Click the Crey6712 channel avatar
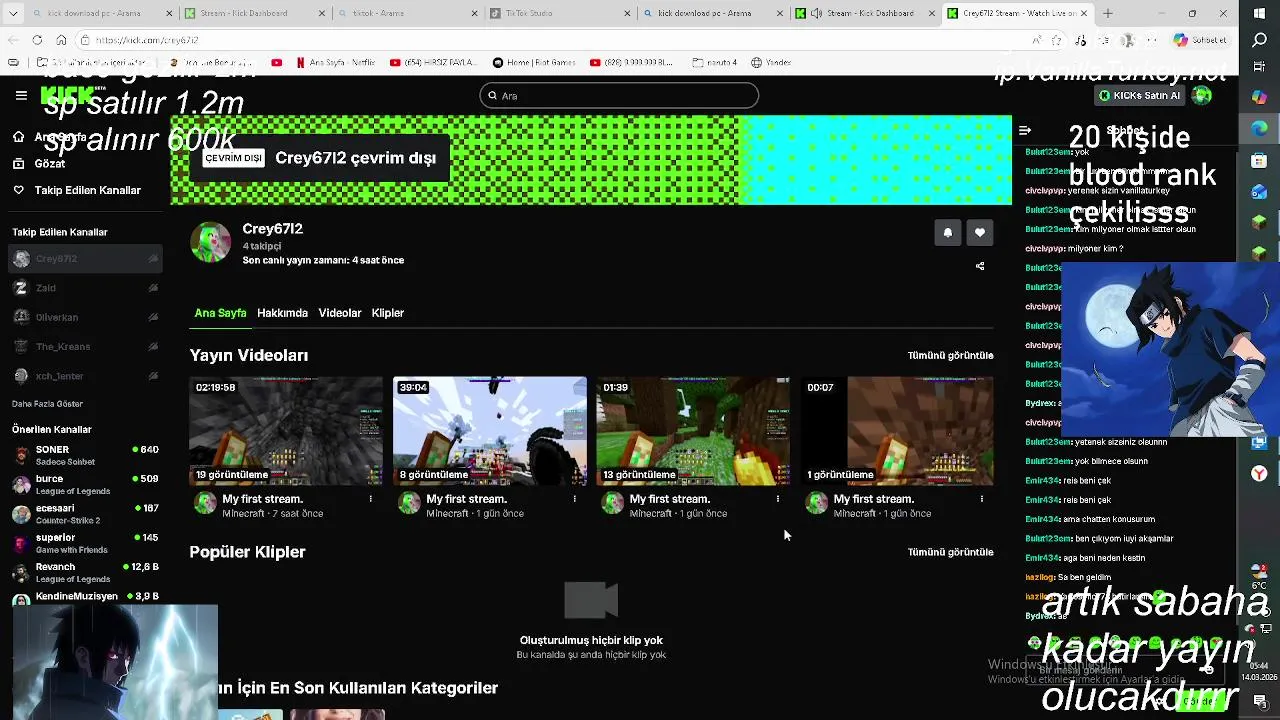Viewport: 1280px width, 720px height. 210,242
